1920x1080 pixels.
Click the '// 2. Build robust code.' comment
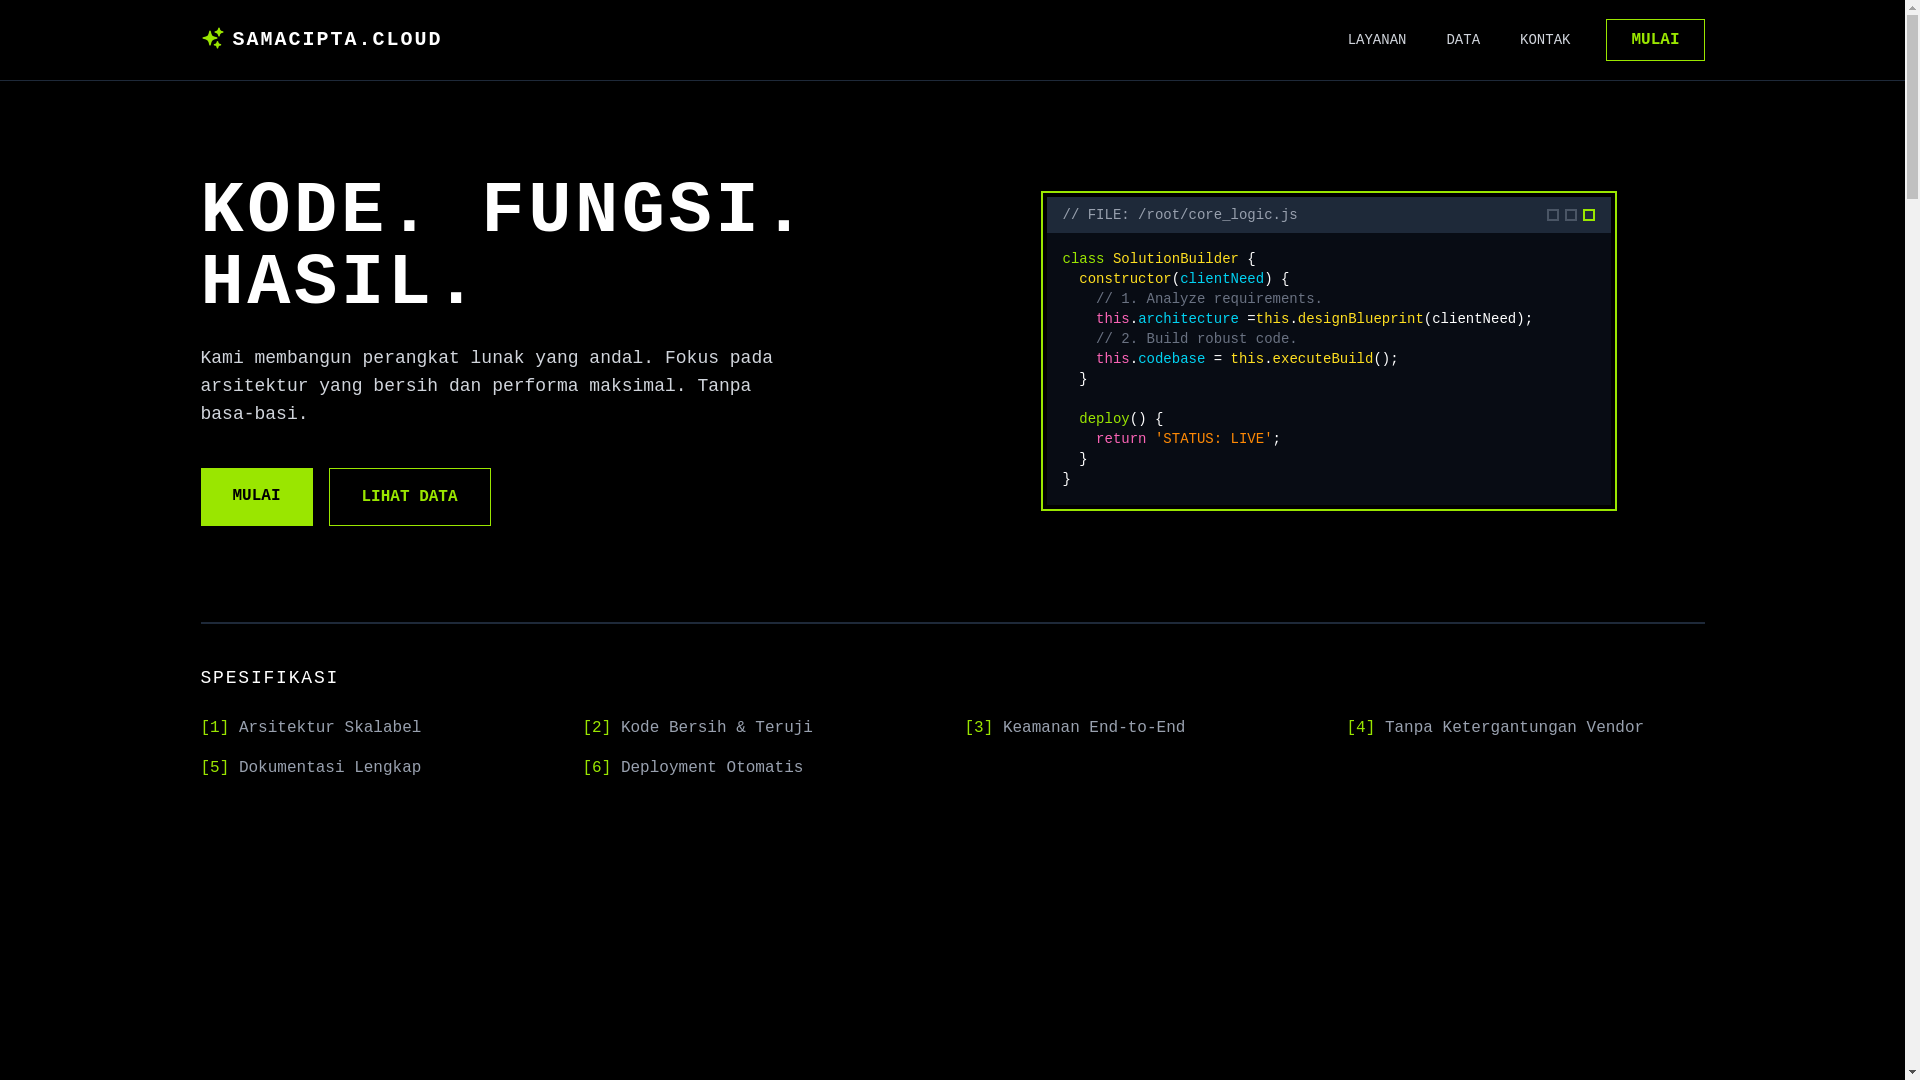(x=1196, y=339)
